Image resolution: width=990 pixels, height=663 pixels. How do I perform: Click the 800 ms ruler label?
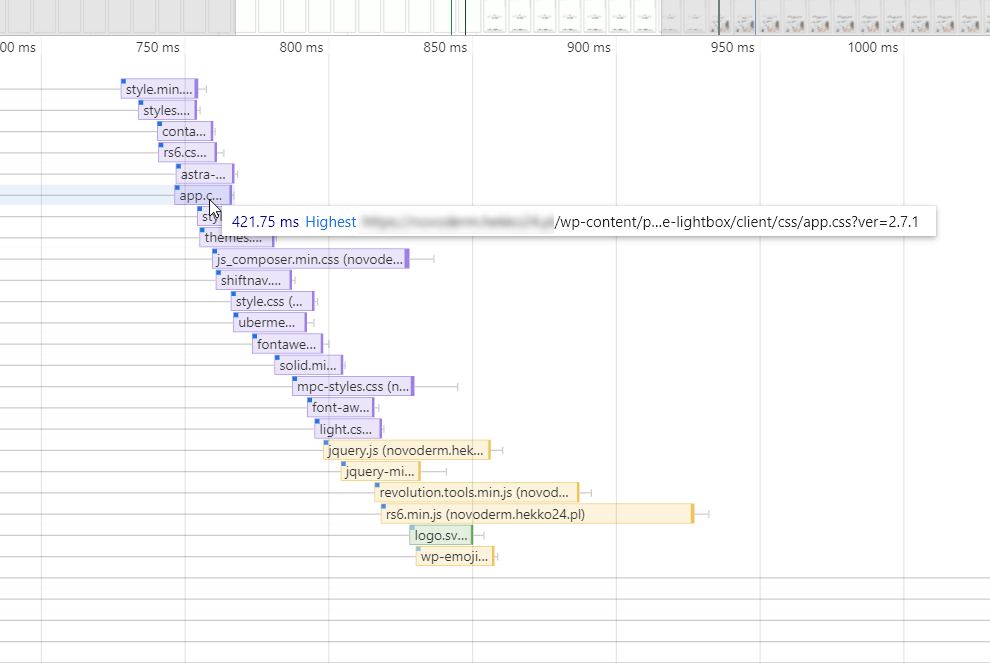point(301,47)
